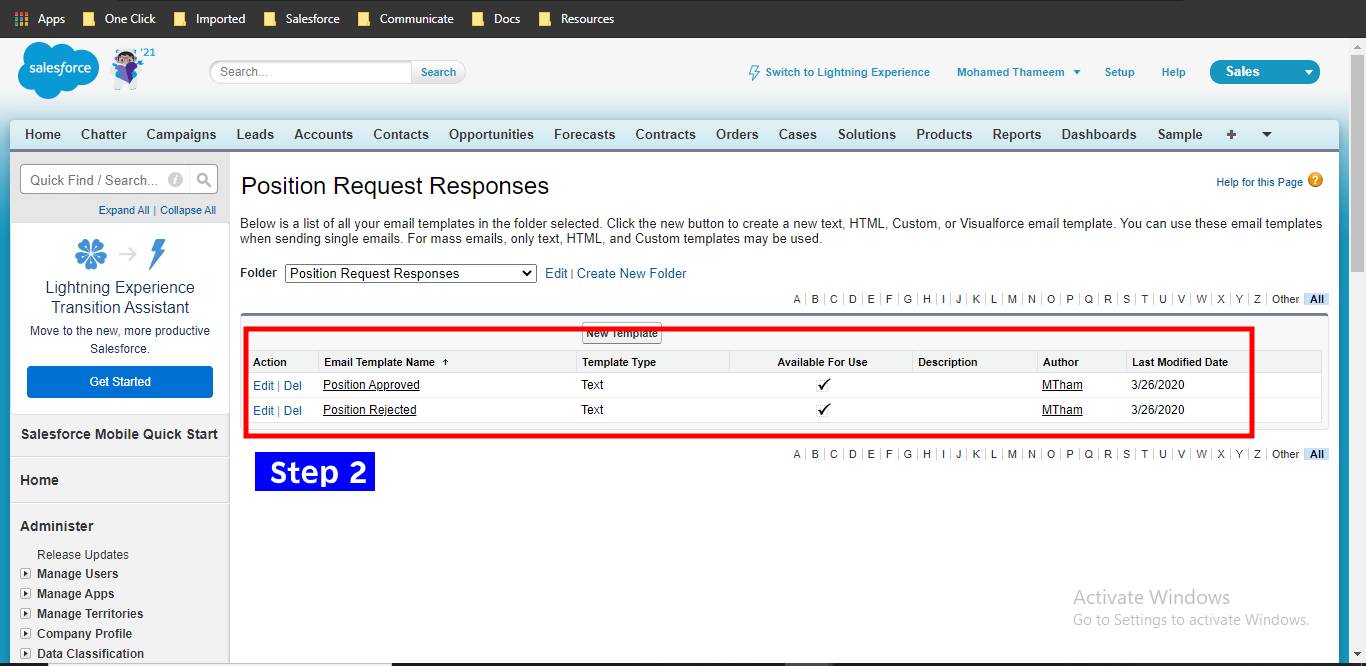Click the info icon inside Quick Find box
This screenshot has height=666, width=1366.
point(176,179)
